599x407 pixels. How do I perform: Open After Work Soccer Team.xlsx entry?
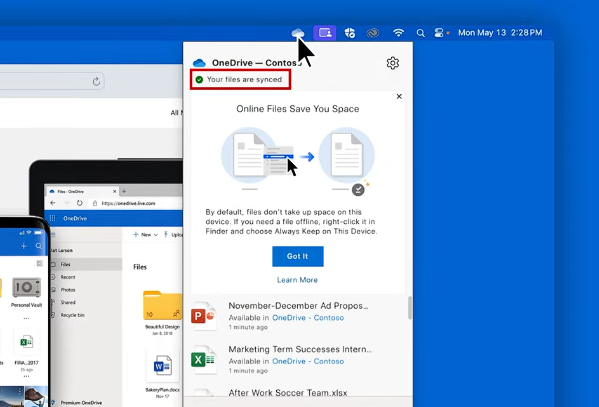click(288, 393)
